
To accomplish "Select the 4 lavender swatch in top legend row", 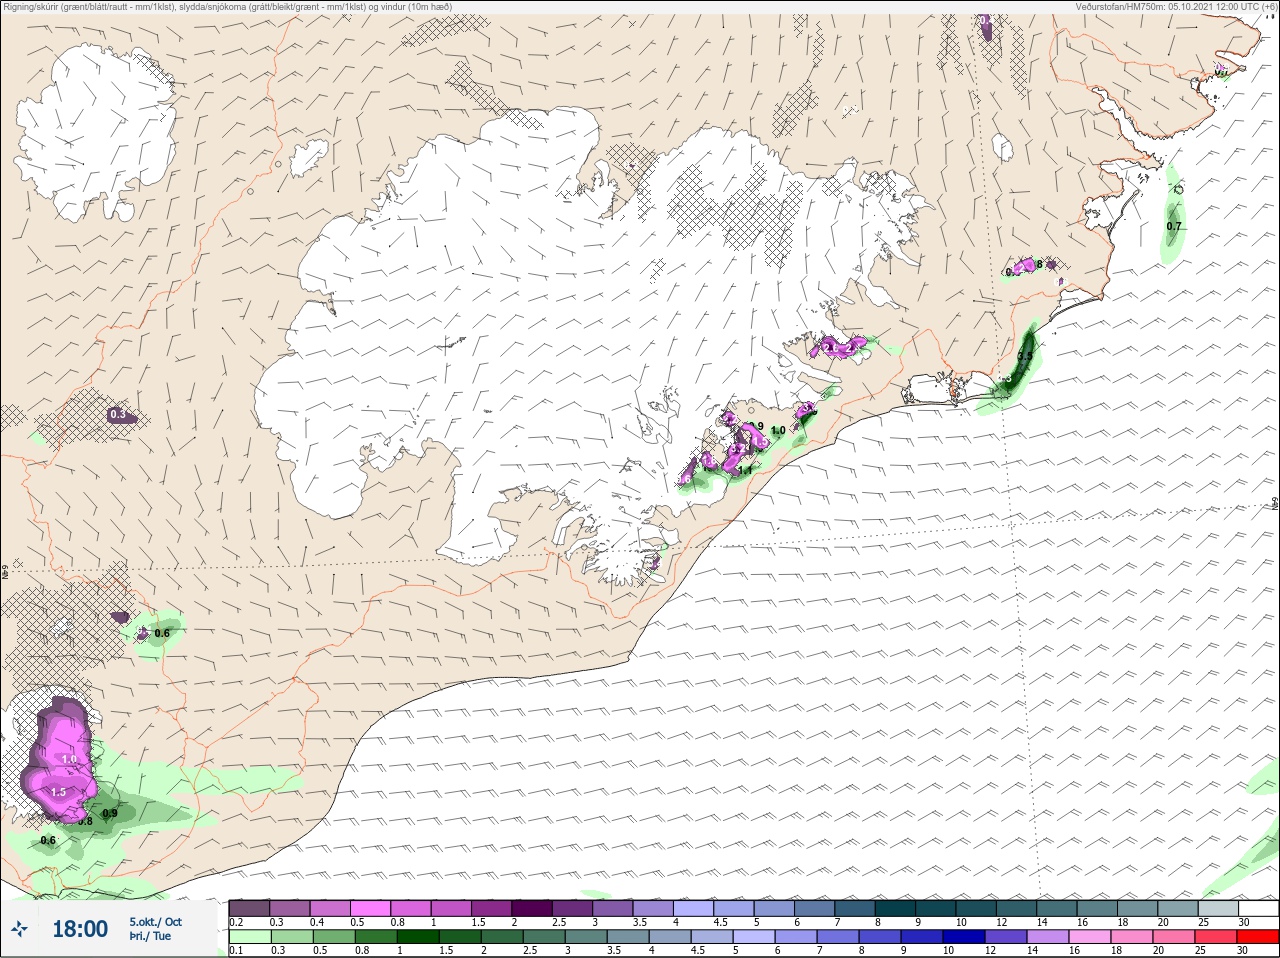I will tap(695, 908).
